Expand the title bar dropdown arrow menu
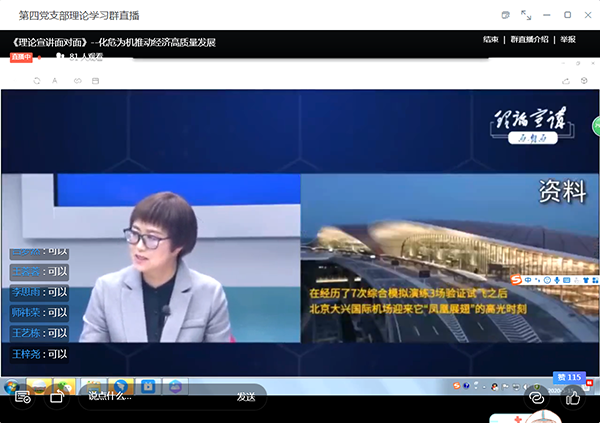The width and height of the screenshot is (600, 423). pyautogui.click(x=526, y=14)
